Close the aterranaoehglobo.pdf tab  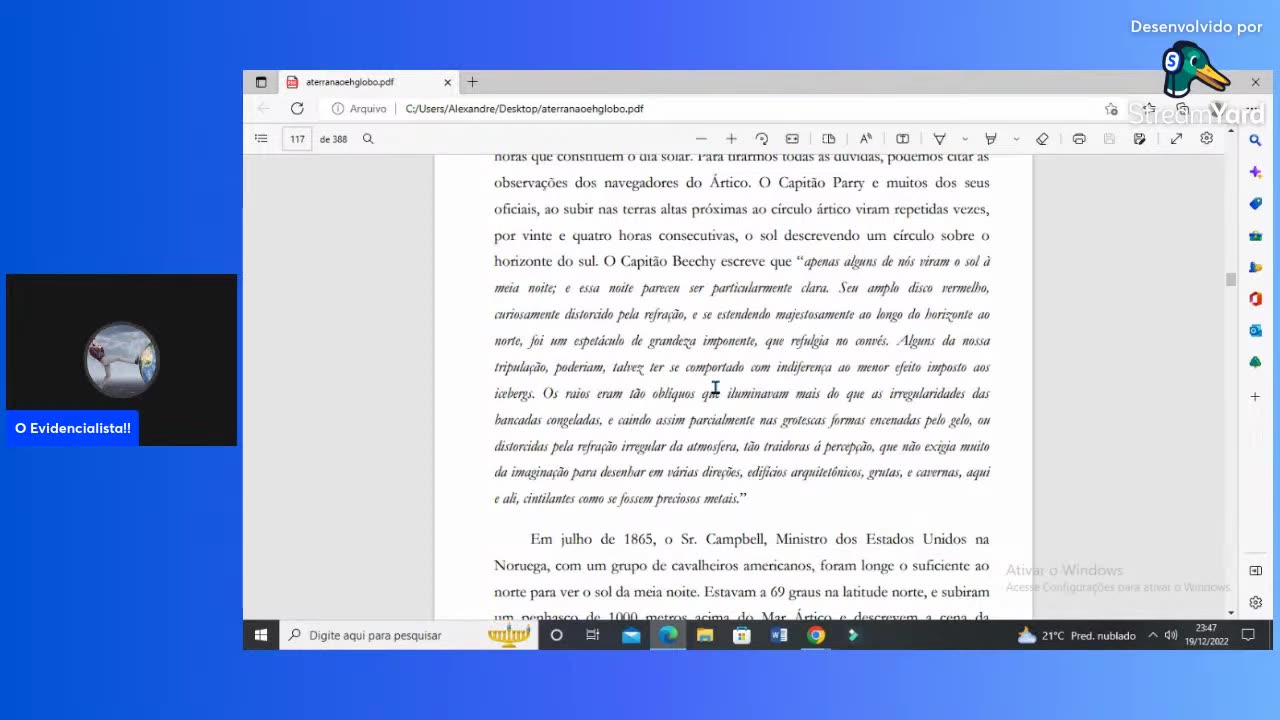pos(447,82)
